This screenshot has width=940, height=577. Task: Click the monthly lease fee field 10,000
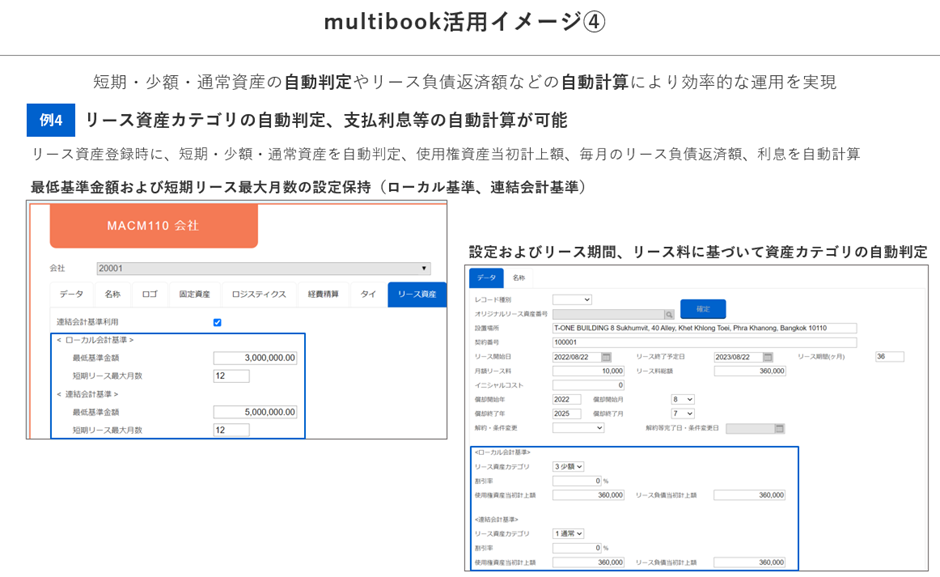click(588, 371)
